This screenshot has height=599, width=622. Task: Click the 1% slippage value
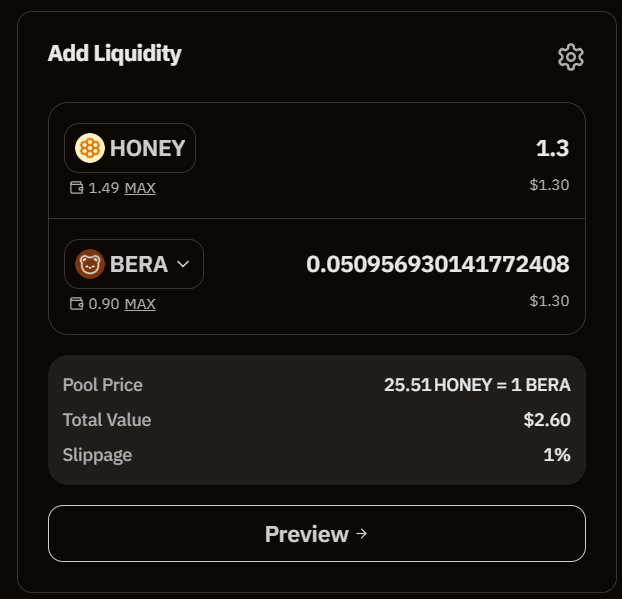click(556, 455)
